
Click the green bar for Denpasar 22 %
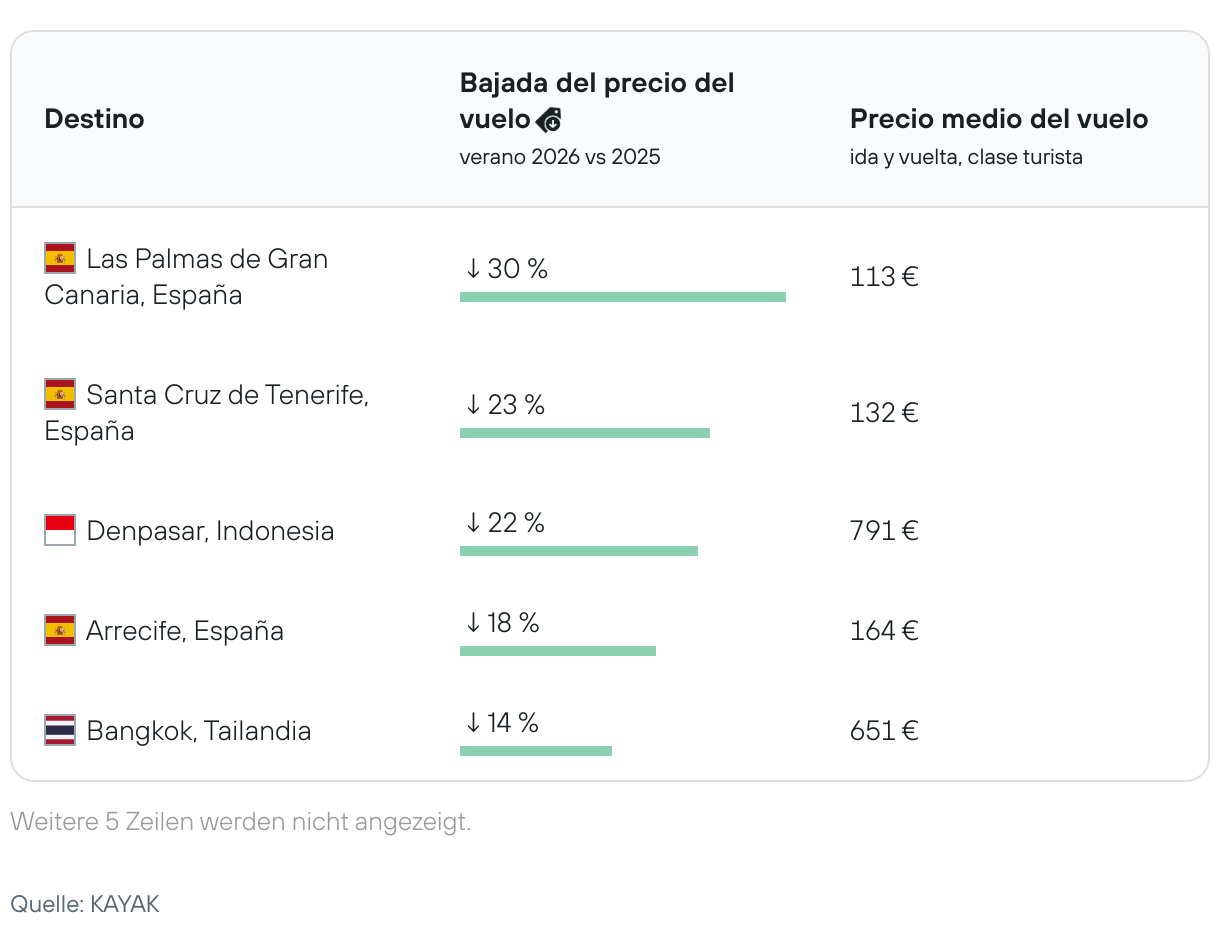[578, 551]
